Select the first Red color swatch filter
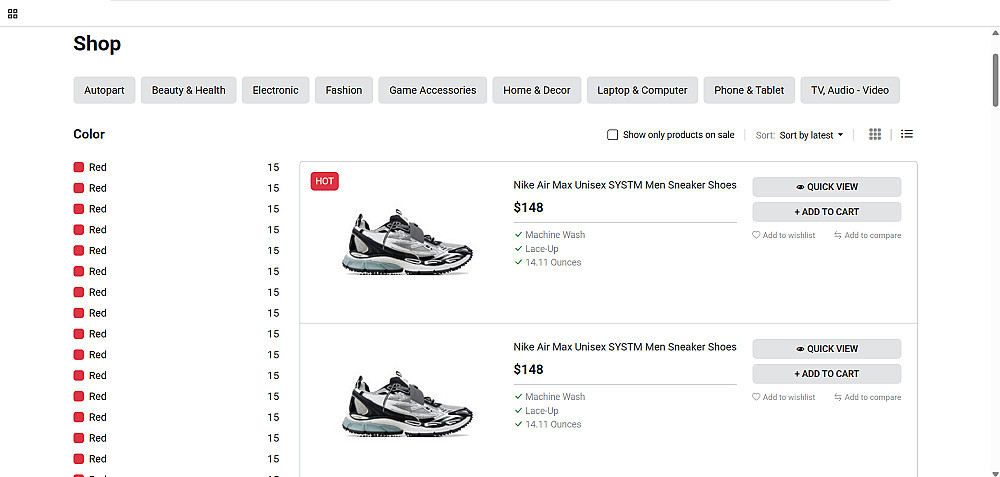This screenshot has width=1000, height=477. point(79,168)
